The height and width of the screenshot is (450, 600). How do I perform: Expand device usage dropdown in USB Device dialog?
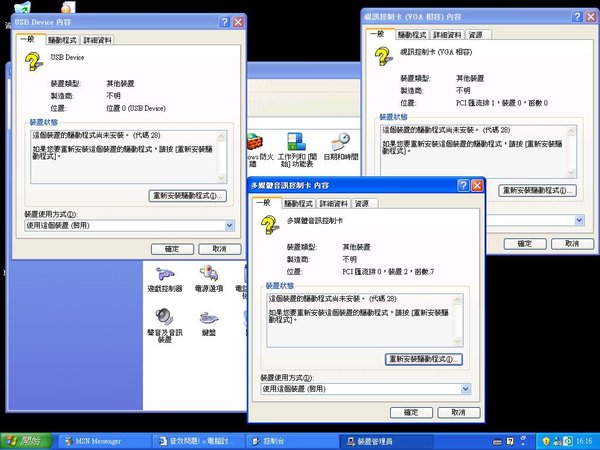click(x=229, y=225)
